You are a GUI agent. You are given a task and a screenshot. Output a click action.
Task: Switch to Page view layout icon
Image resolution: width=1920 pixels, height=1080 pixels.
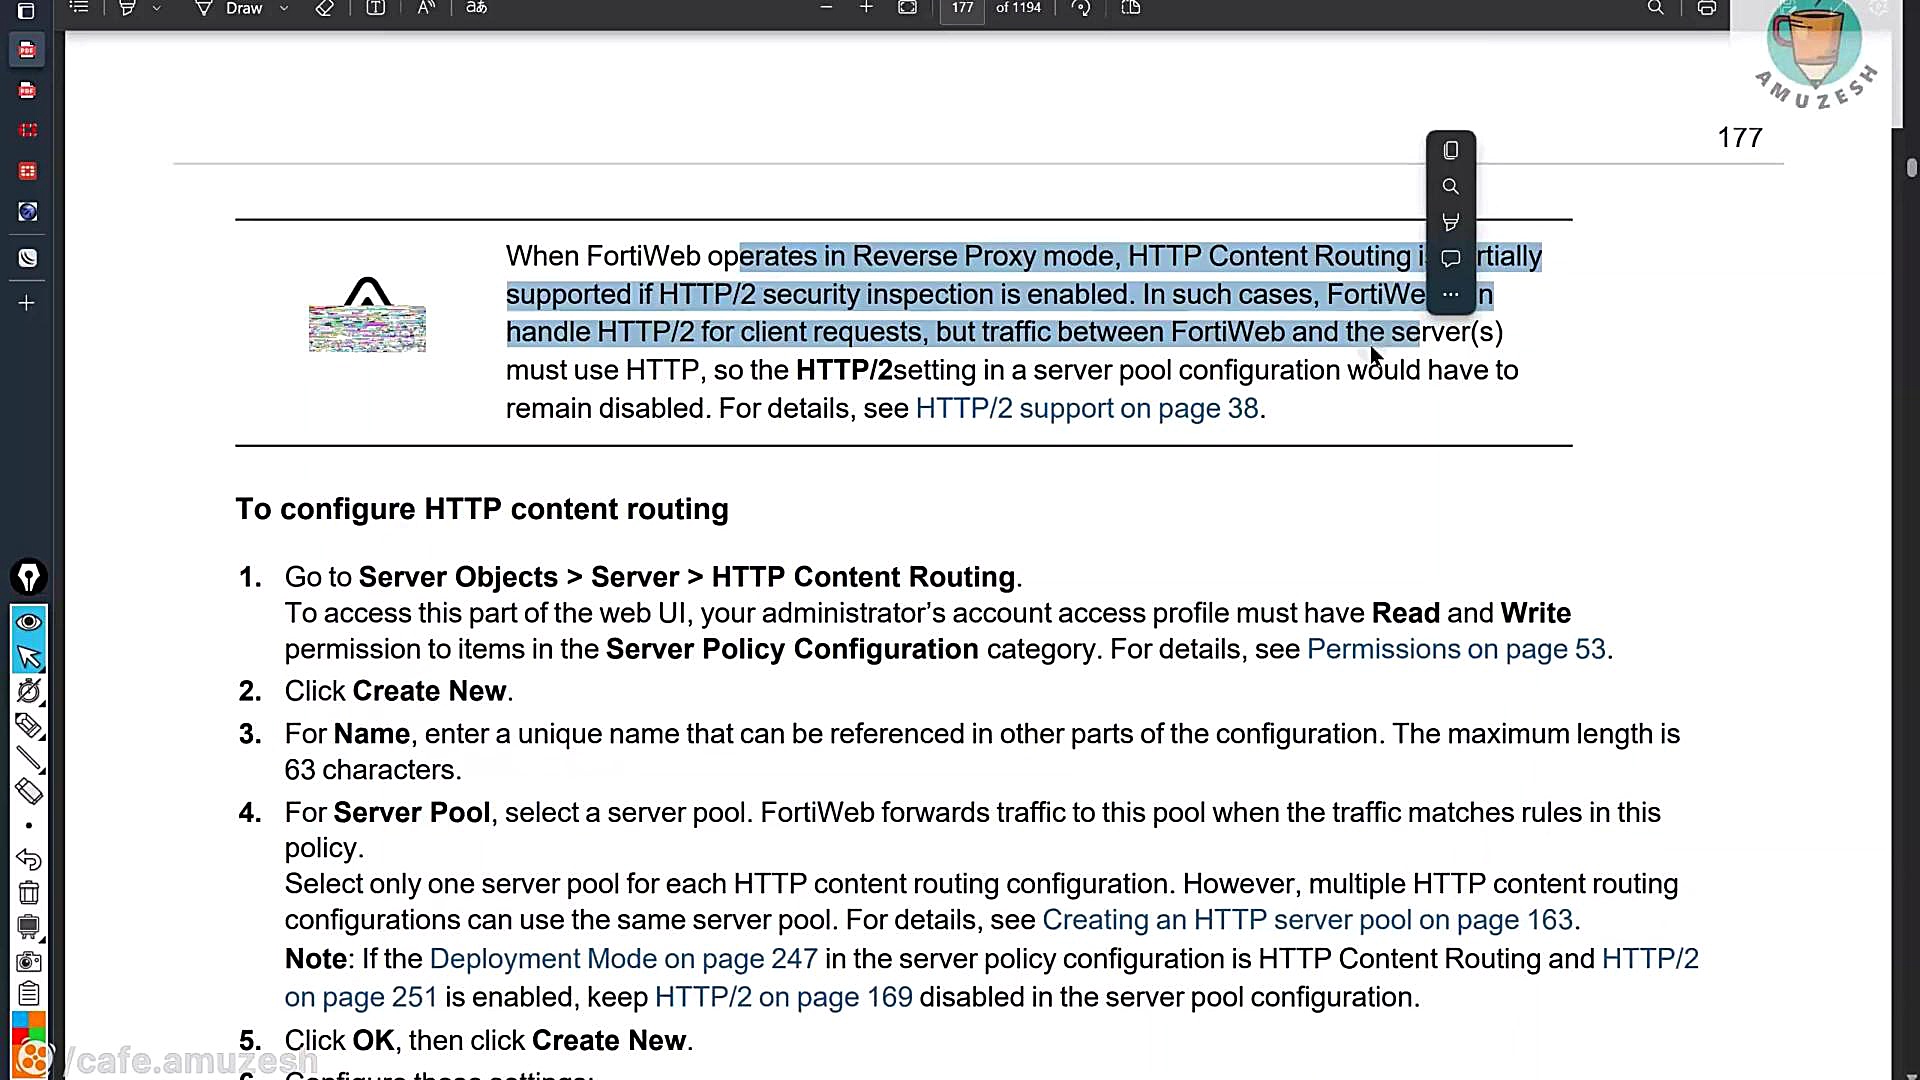pyautogui.click(x=1131, y=8)
